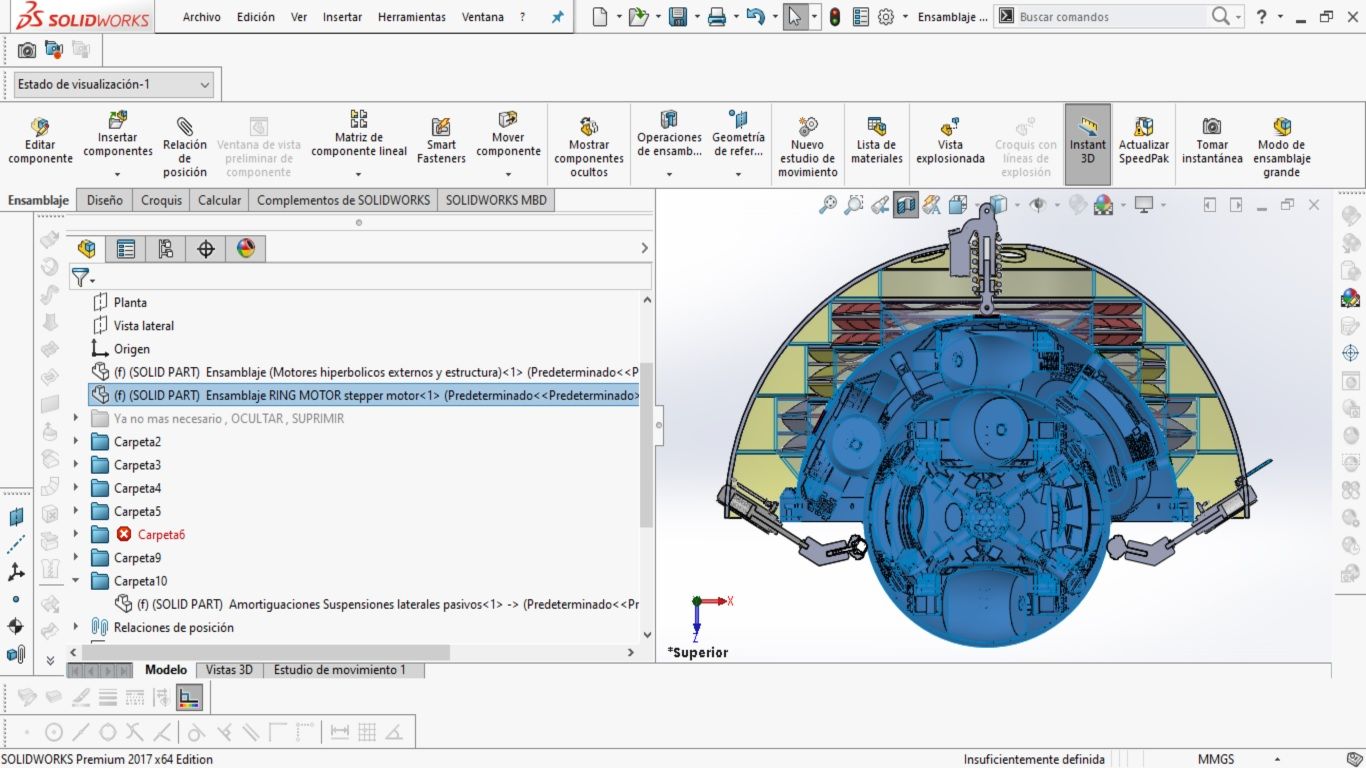This screenshot has width=1366, height=768.
Task: Open Estudio de movimiento 1 tab
Action: (340, 670)
